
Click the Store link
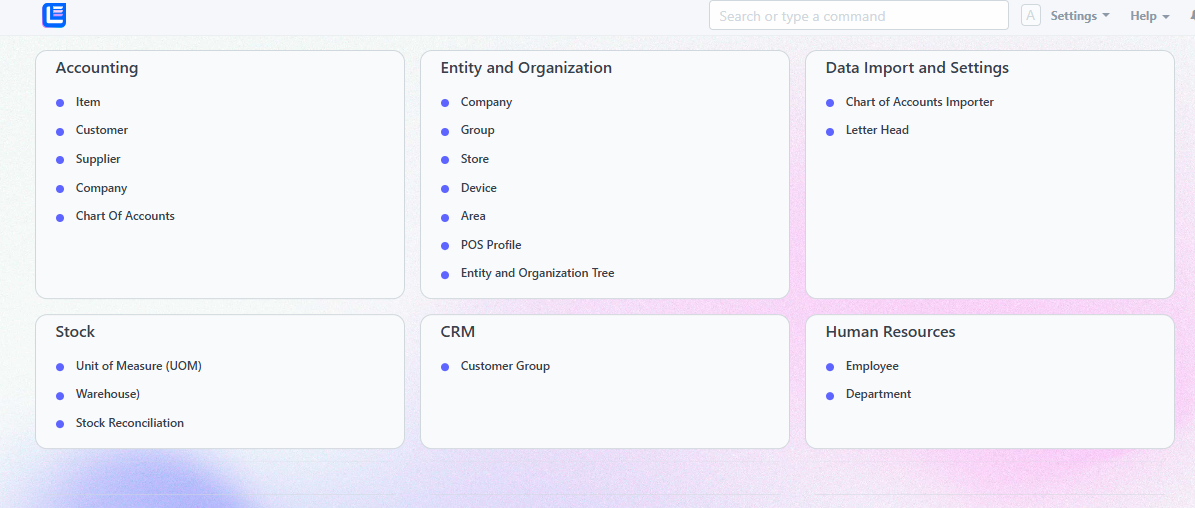tap(474, 159)
